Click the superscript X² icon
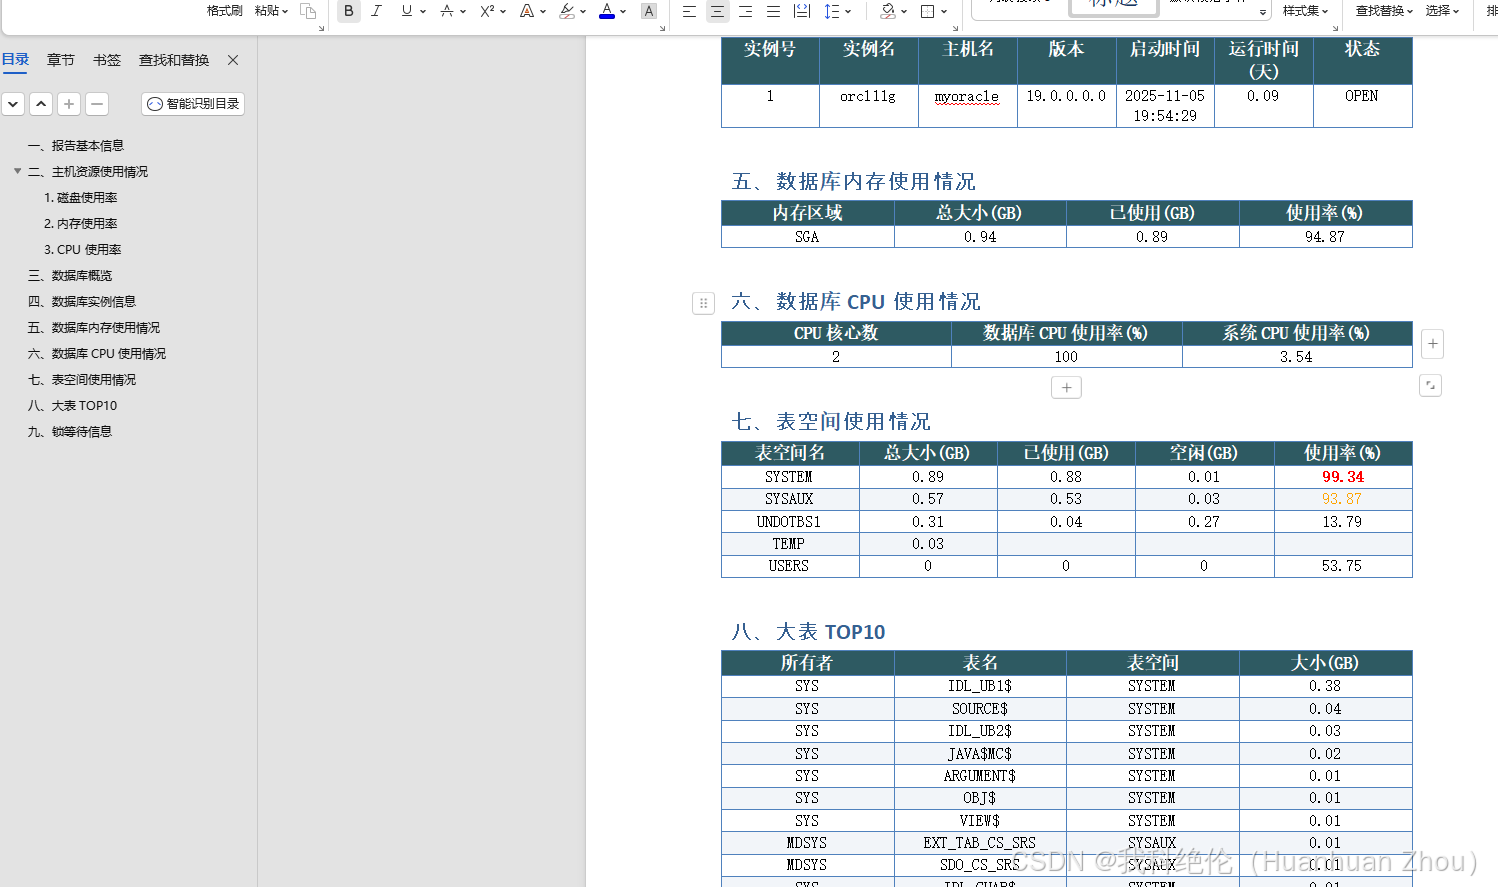This screenshot has height=887, width=1498. point(487,11)
